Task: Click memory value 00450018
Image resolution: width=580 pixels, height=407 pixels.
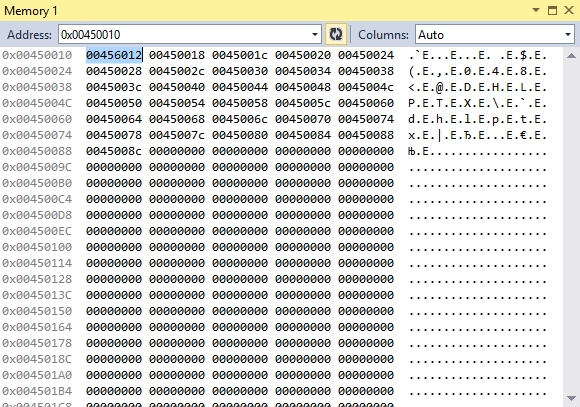Action: coord(177,55)
